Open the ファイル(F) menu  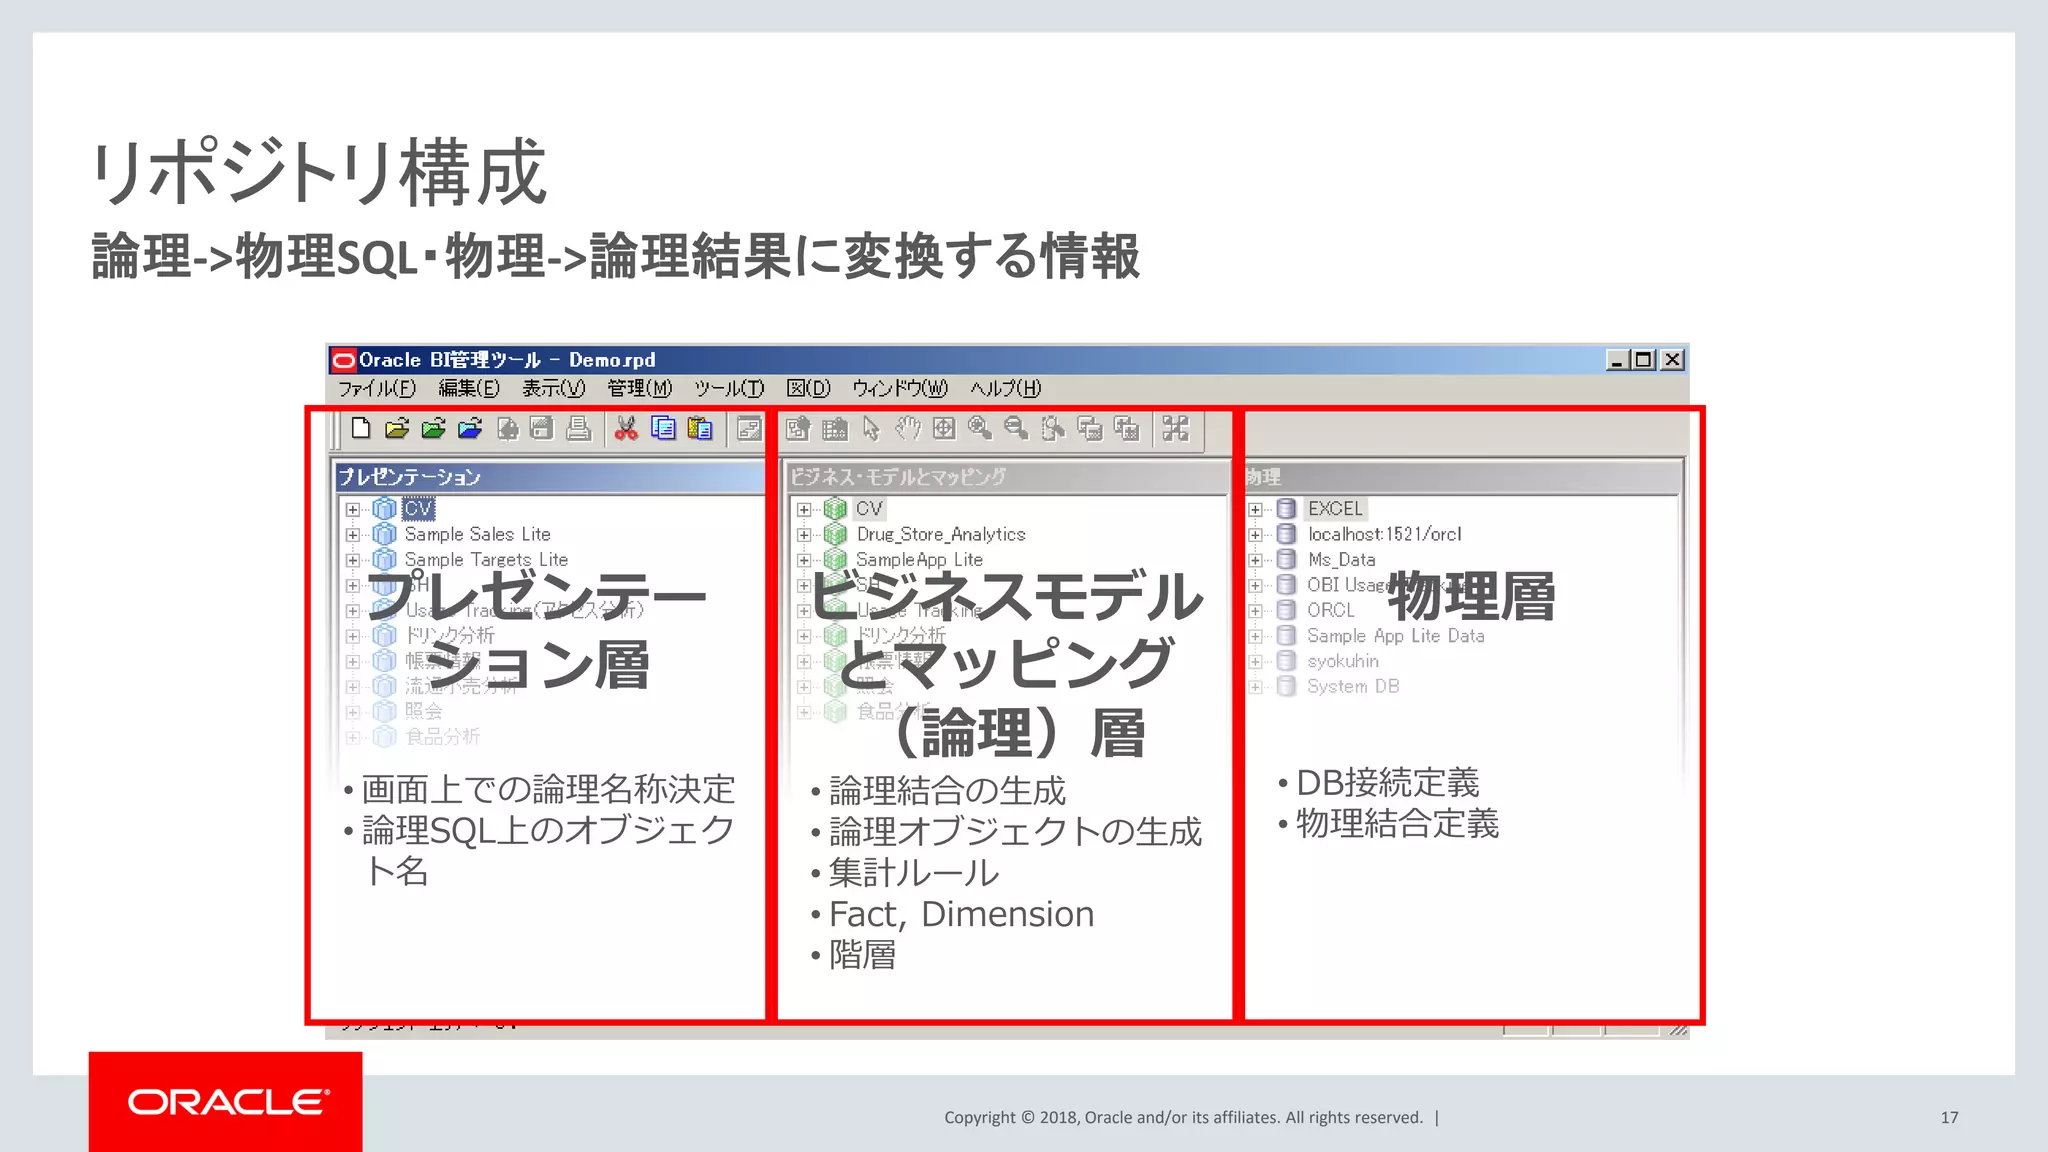(x=377, y=388)
